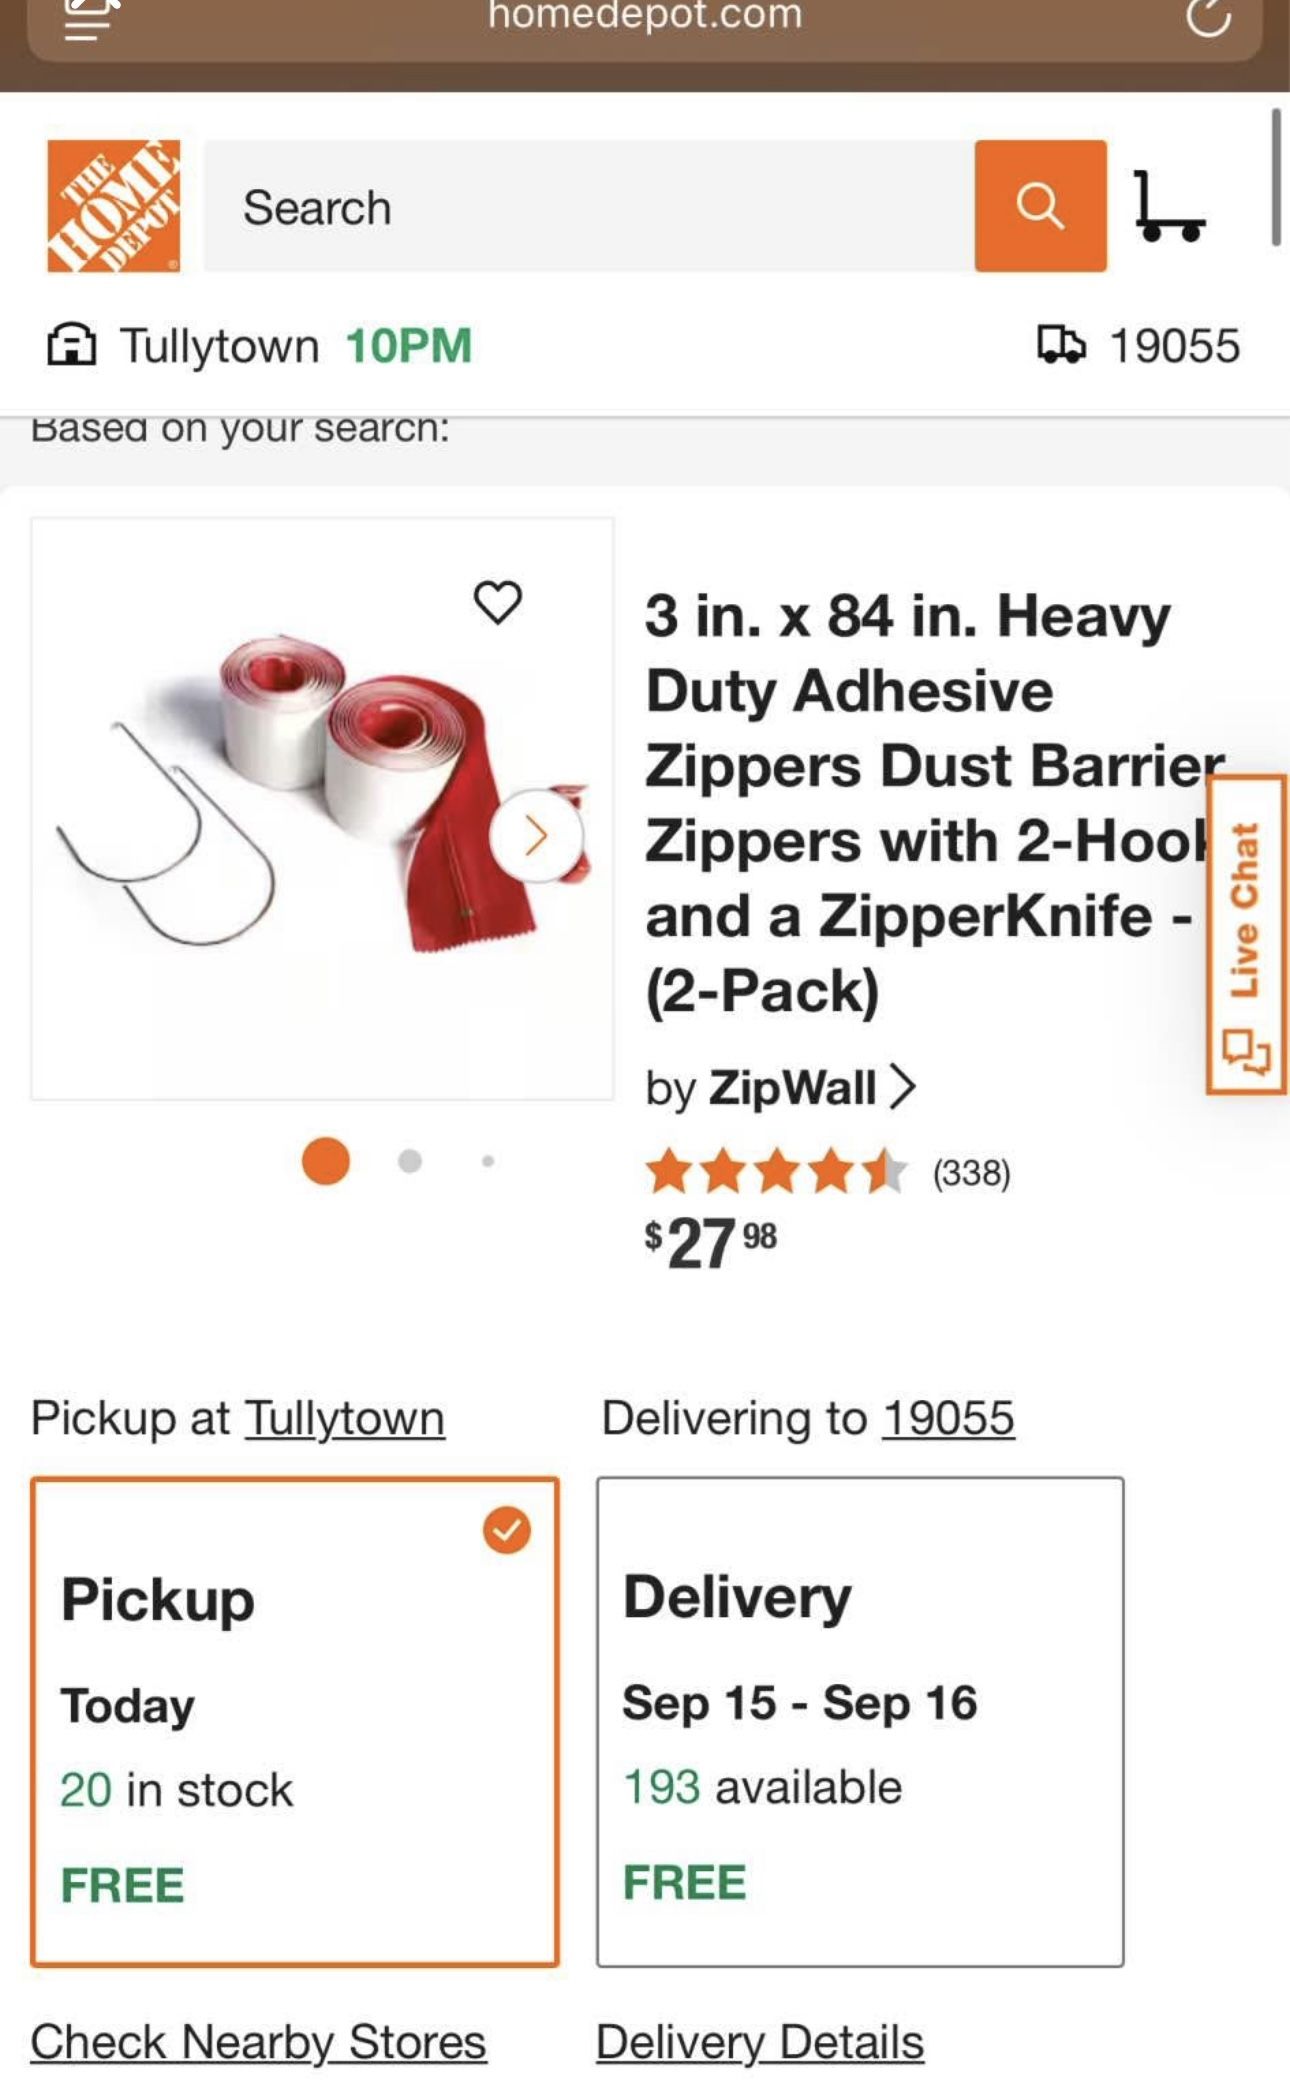Click the Search input field
The height and width of the screenshot is (2100, 1290).
pyautogui.click(x=589, y=207)
